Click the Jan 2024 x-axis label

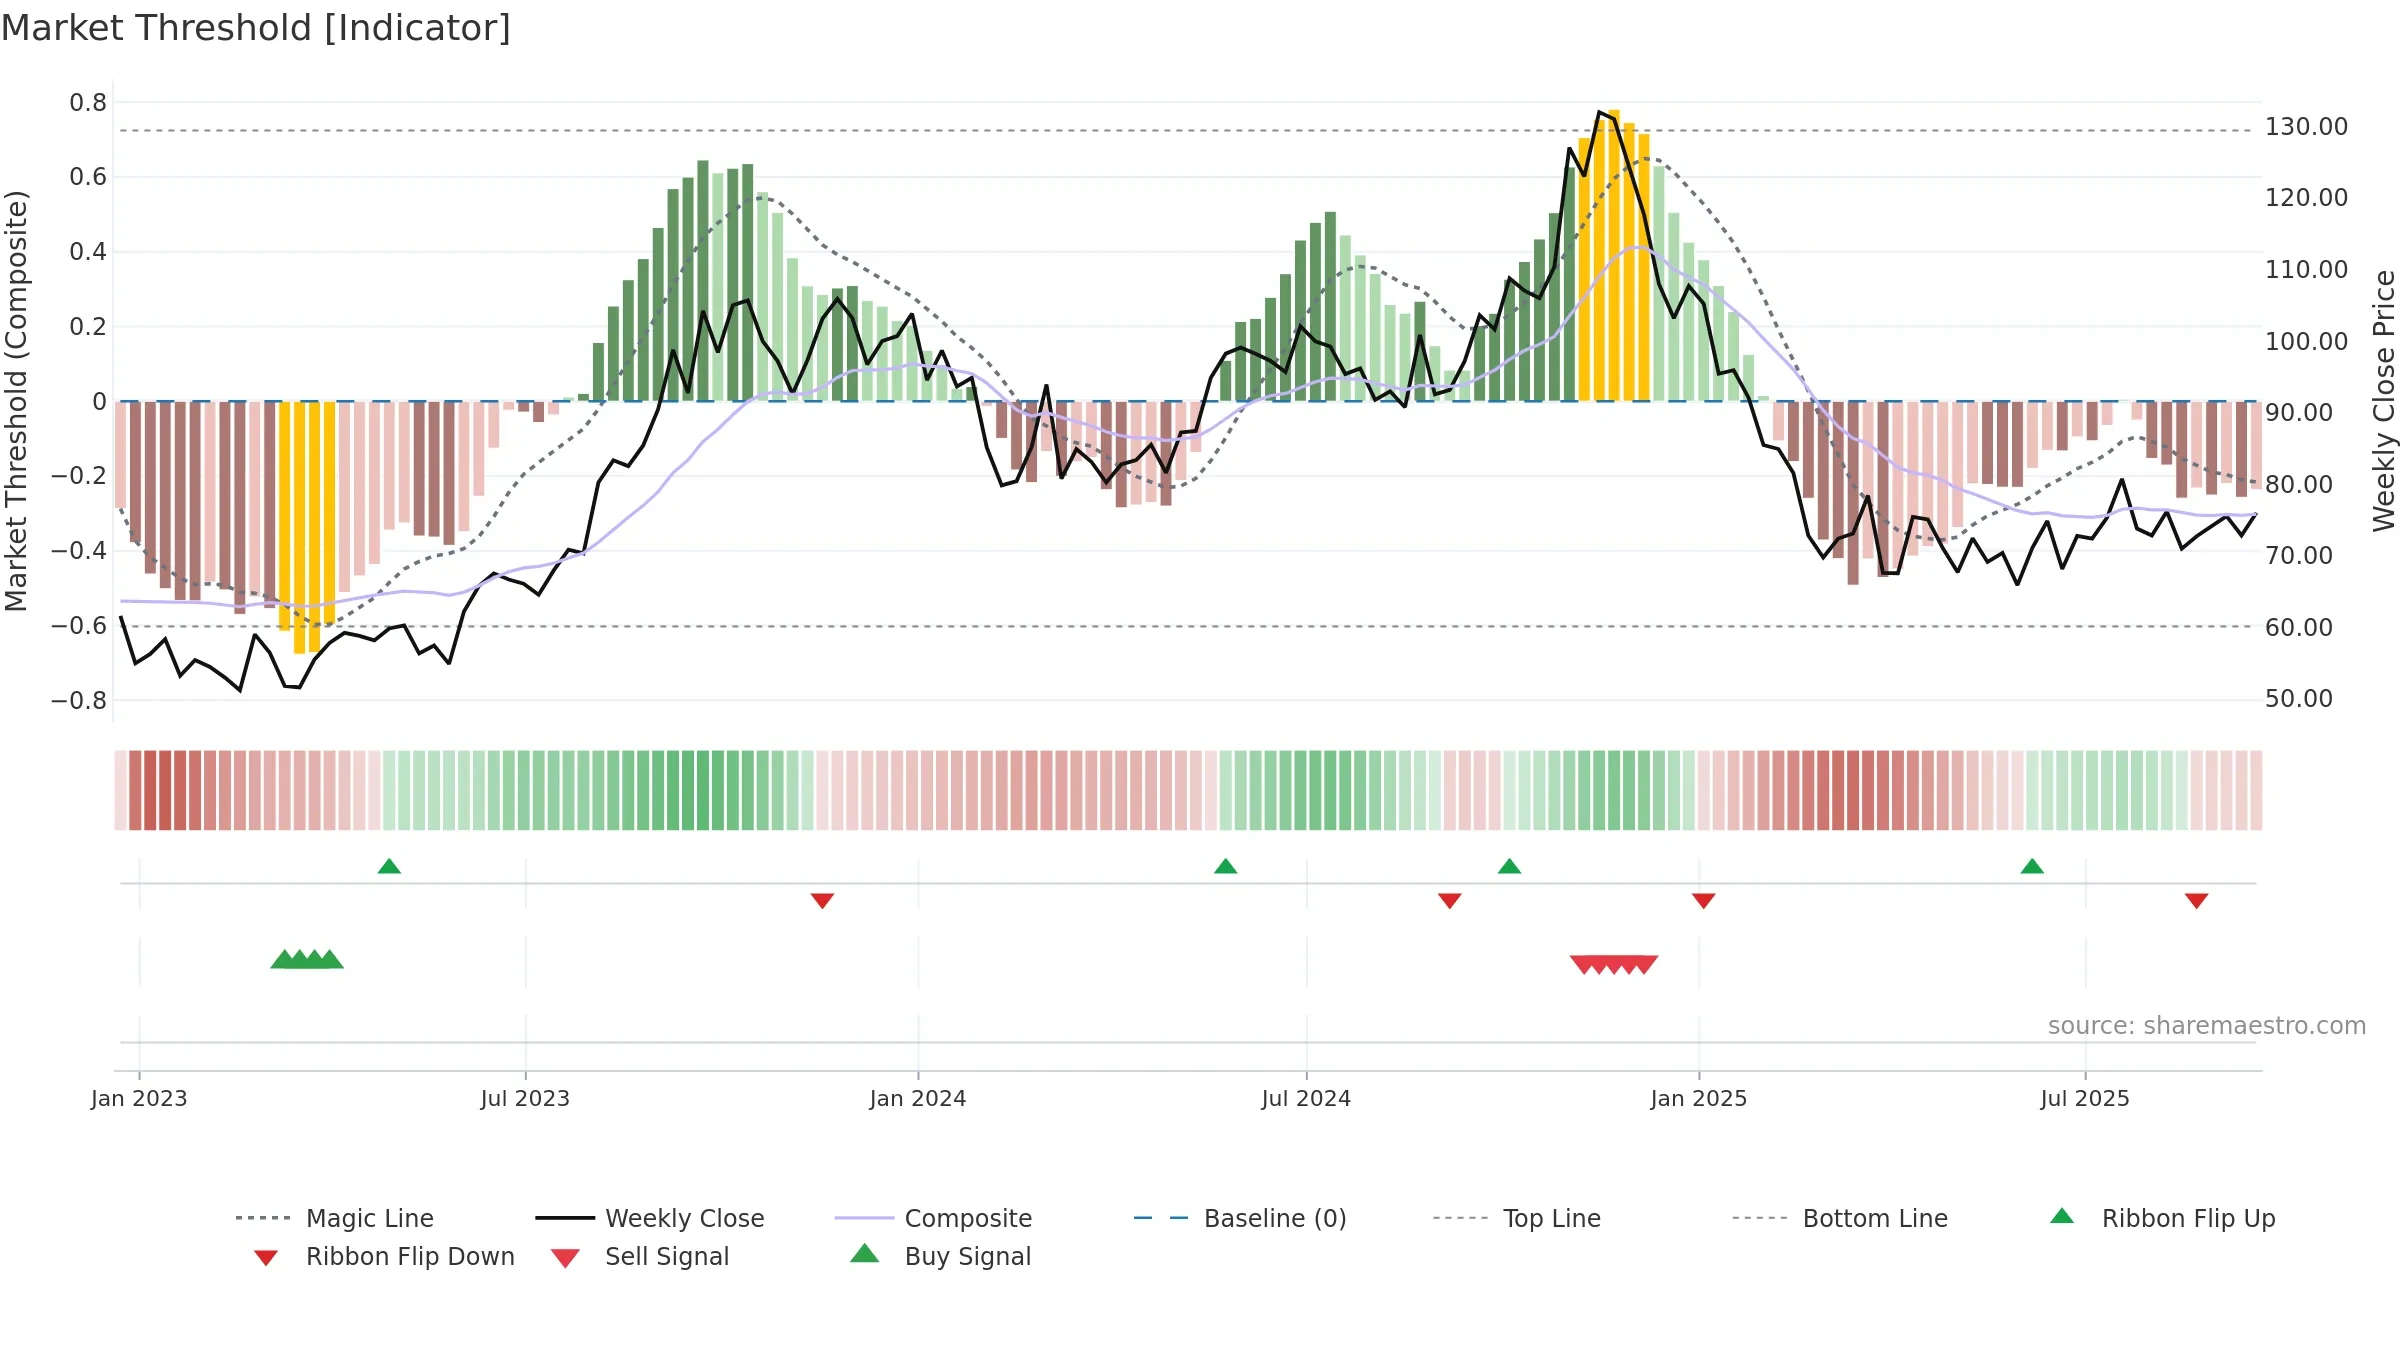tap(918, 1099)
